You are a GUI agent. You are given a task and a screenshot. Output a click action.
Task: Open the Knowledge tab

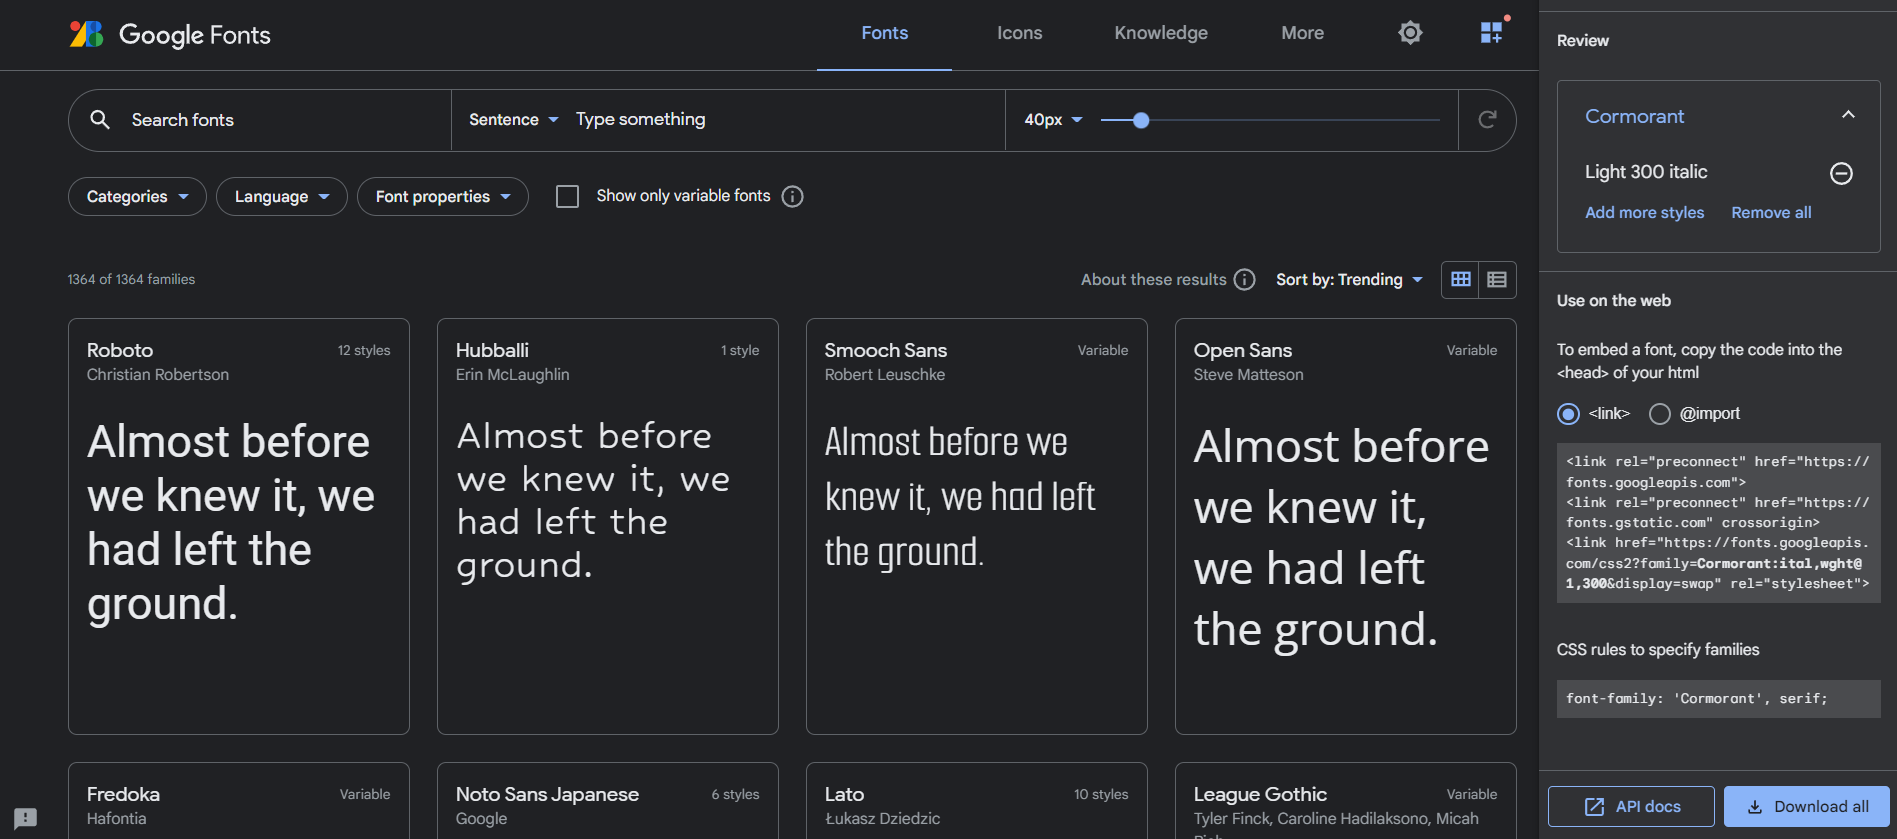(x=1161, y=34)
